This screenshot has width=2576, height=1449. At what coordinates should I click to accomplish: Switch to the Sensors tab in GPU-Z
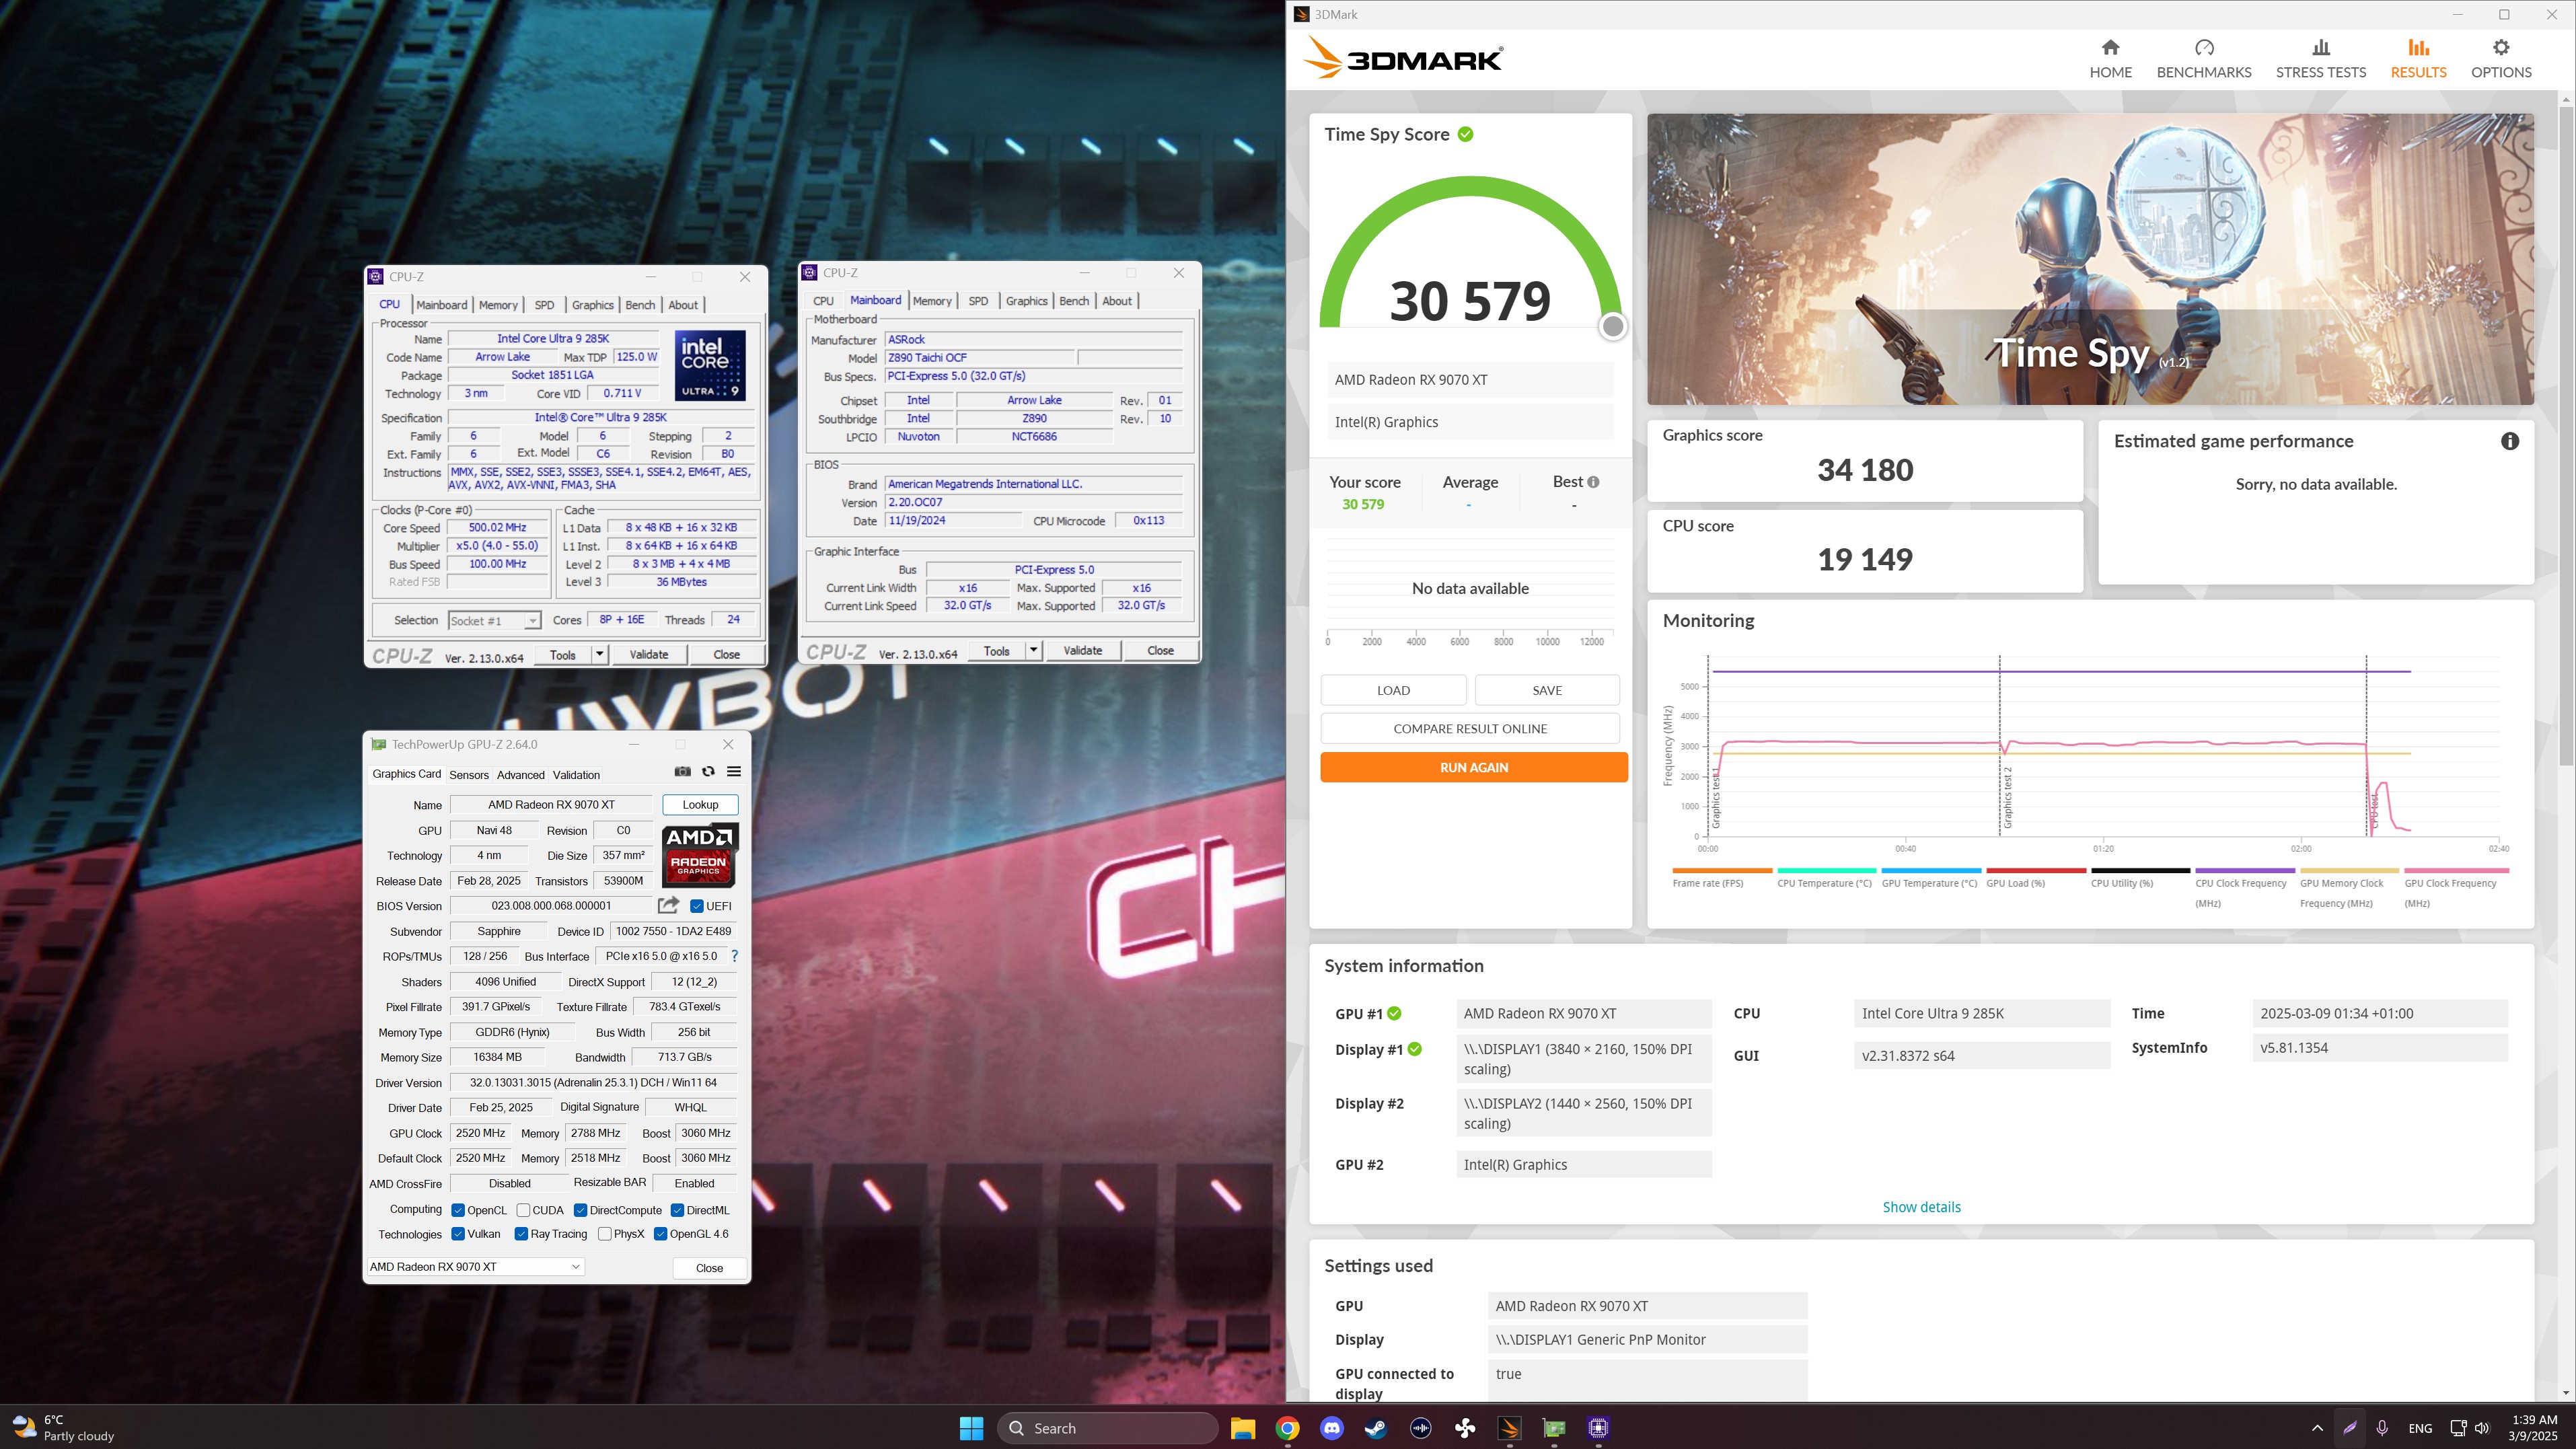[469, 775]
